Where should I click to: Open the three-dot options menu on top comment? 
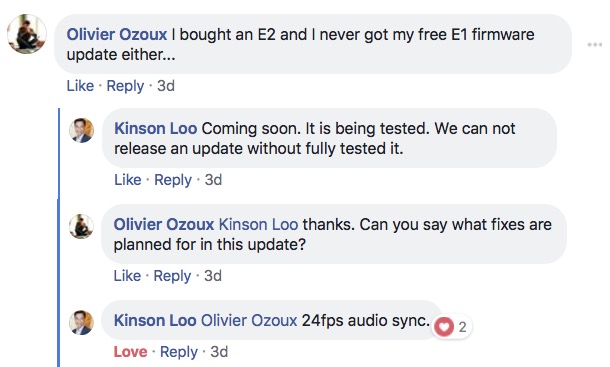pos(594,45)
